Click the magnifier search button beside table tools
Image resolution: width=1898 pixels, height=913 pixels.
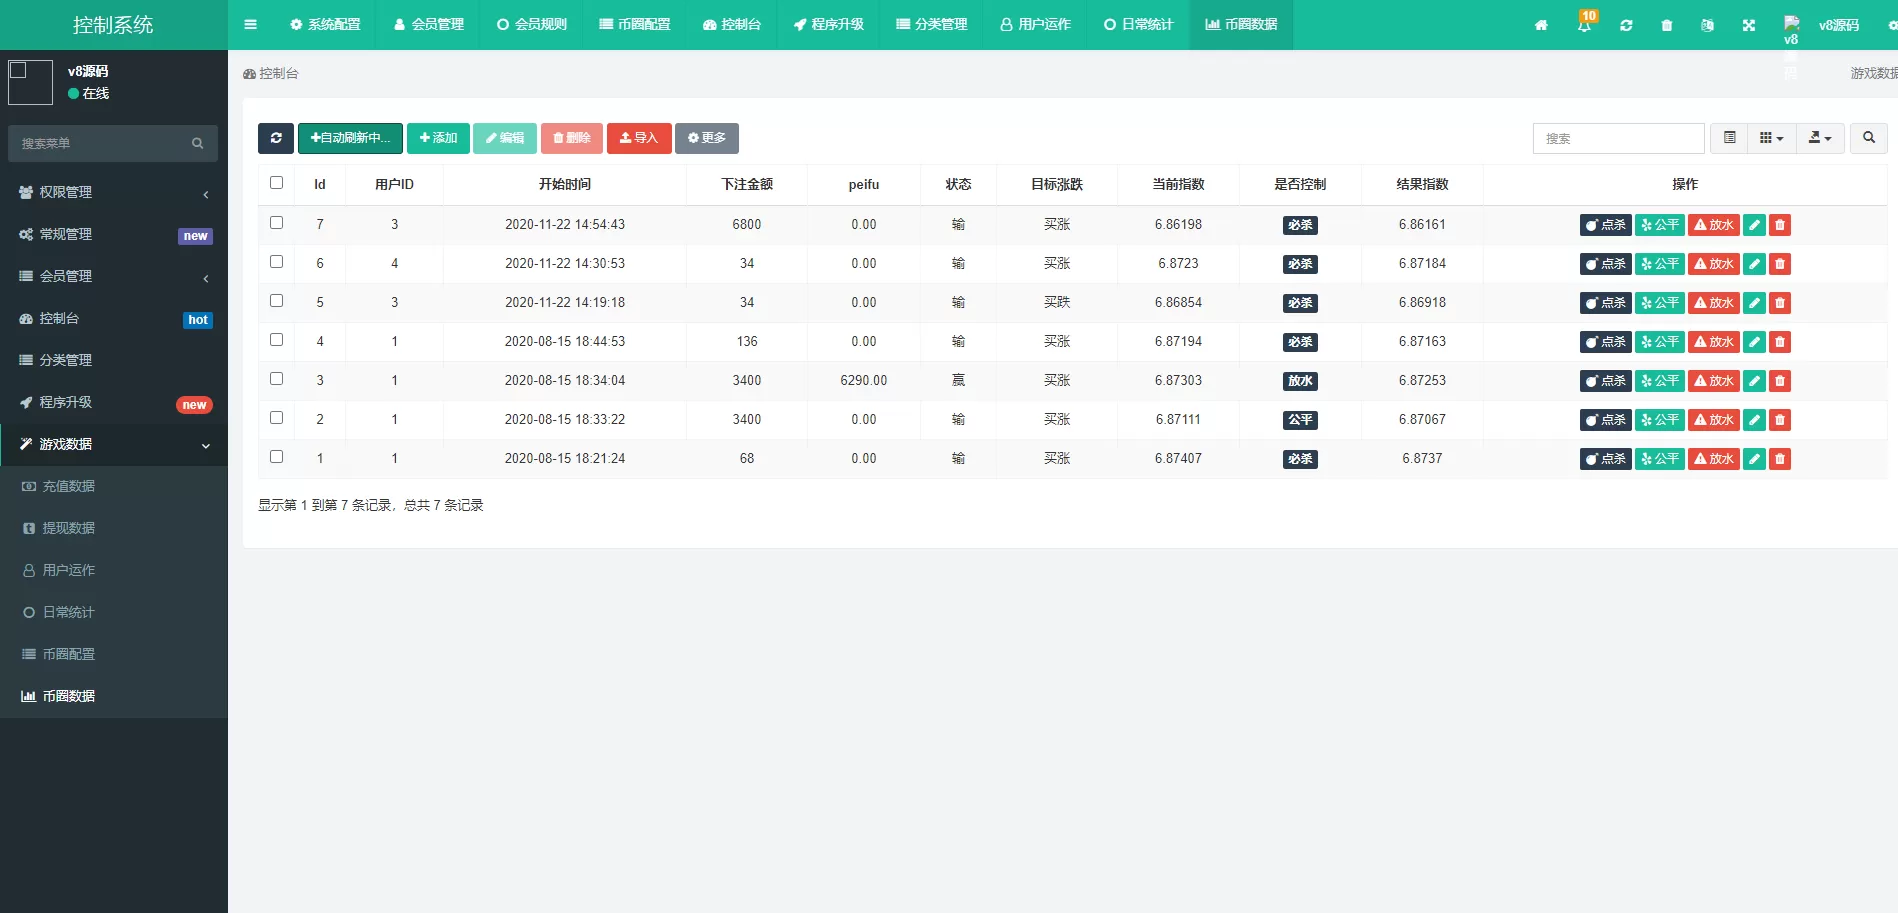1868,138
